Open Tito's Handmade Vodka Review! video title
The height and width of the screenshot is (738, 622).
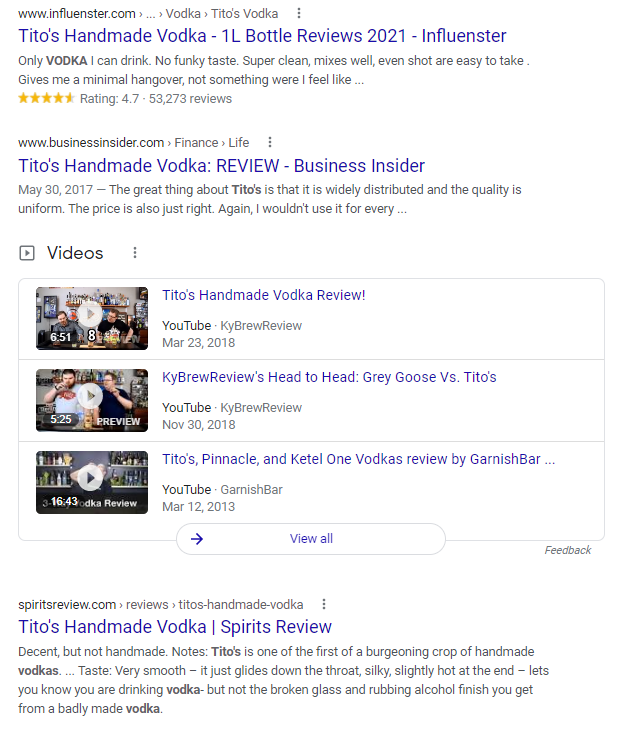(263, 295)
